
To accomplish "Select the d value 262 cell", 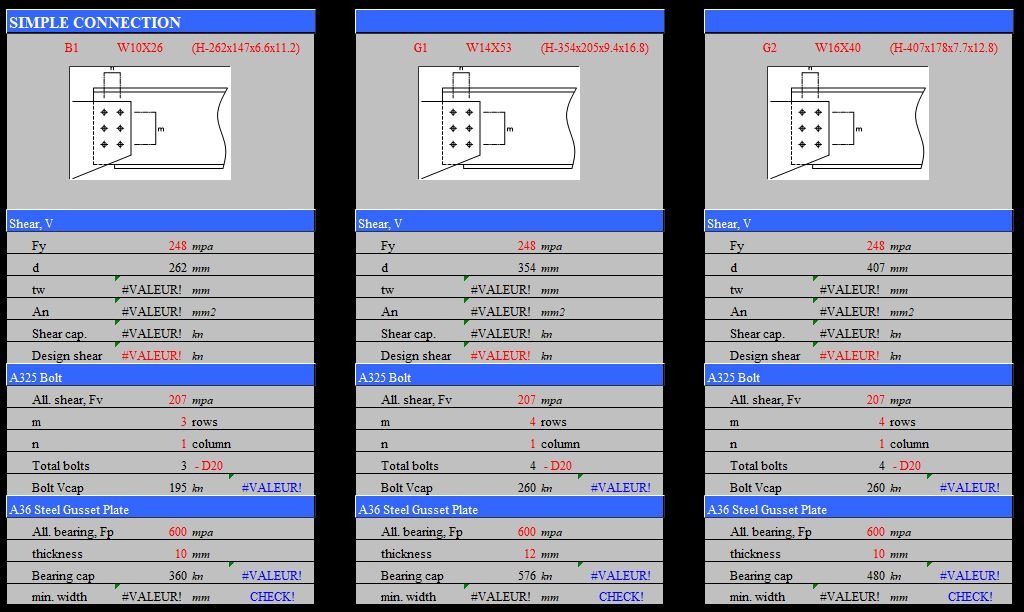I will pos(177,268).
